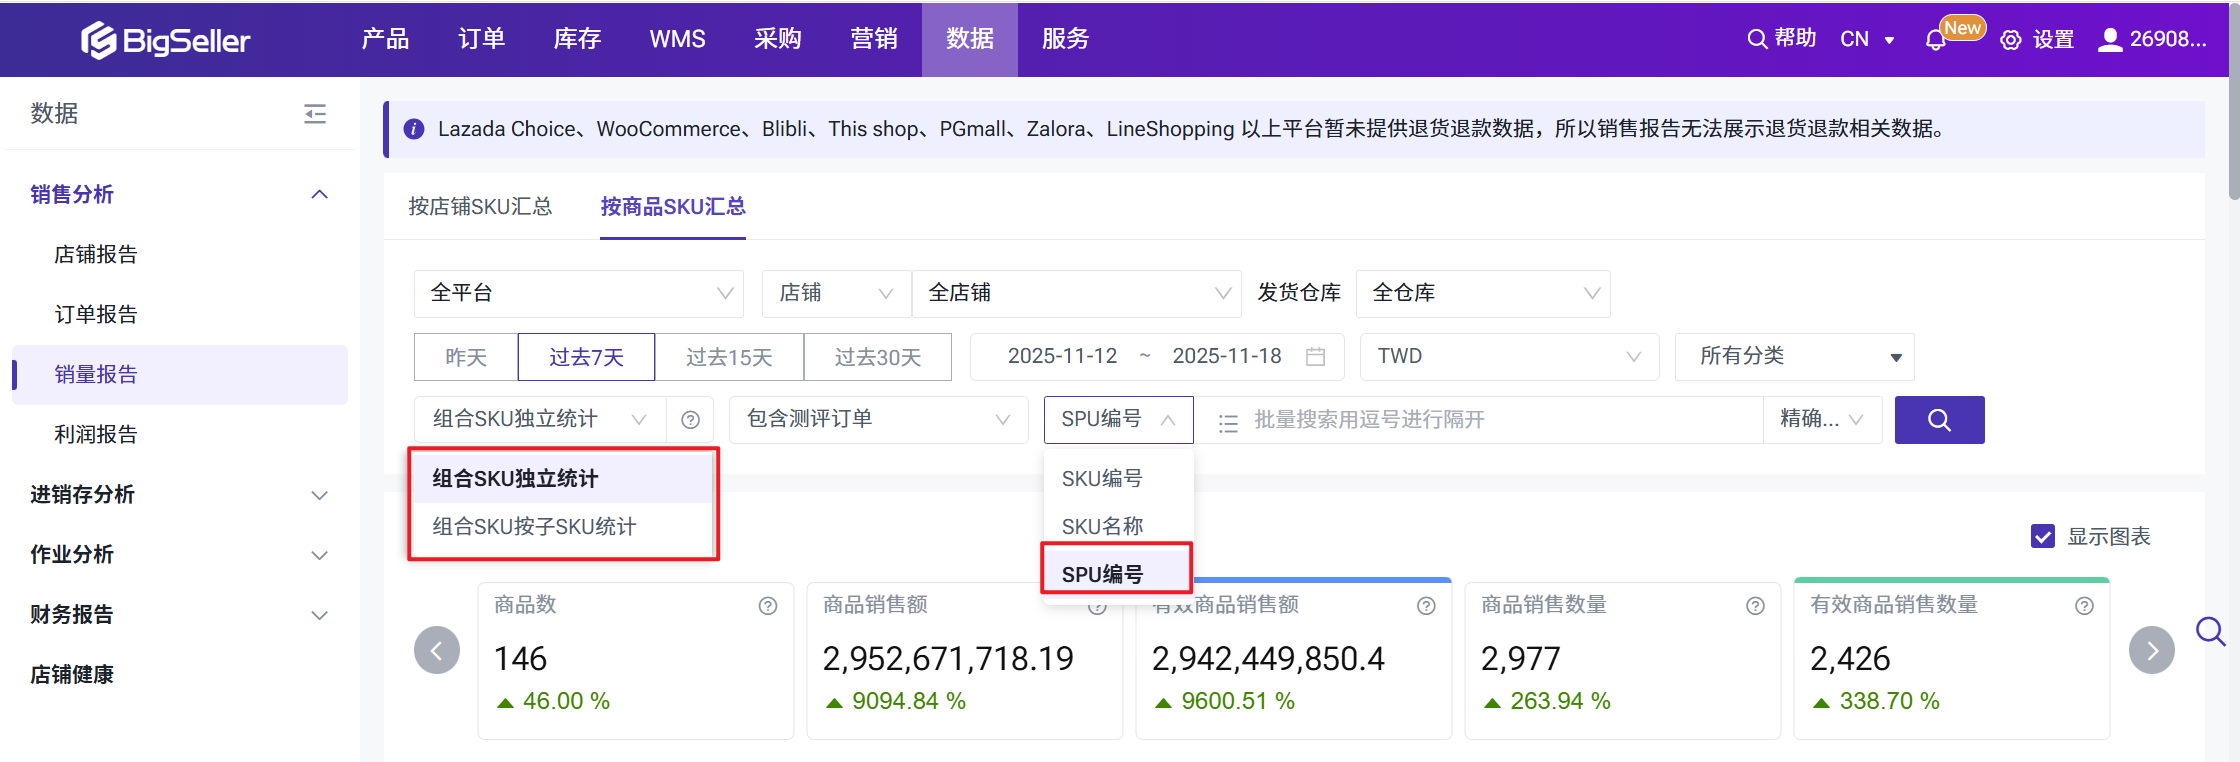Open the notification bell icon
This screenshot has width=2240, height=762.
click(1935, 40)
